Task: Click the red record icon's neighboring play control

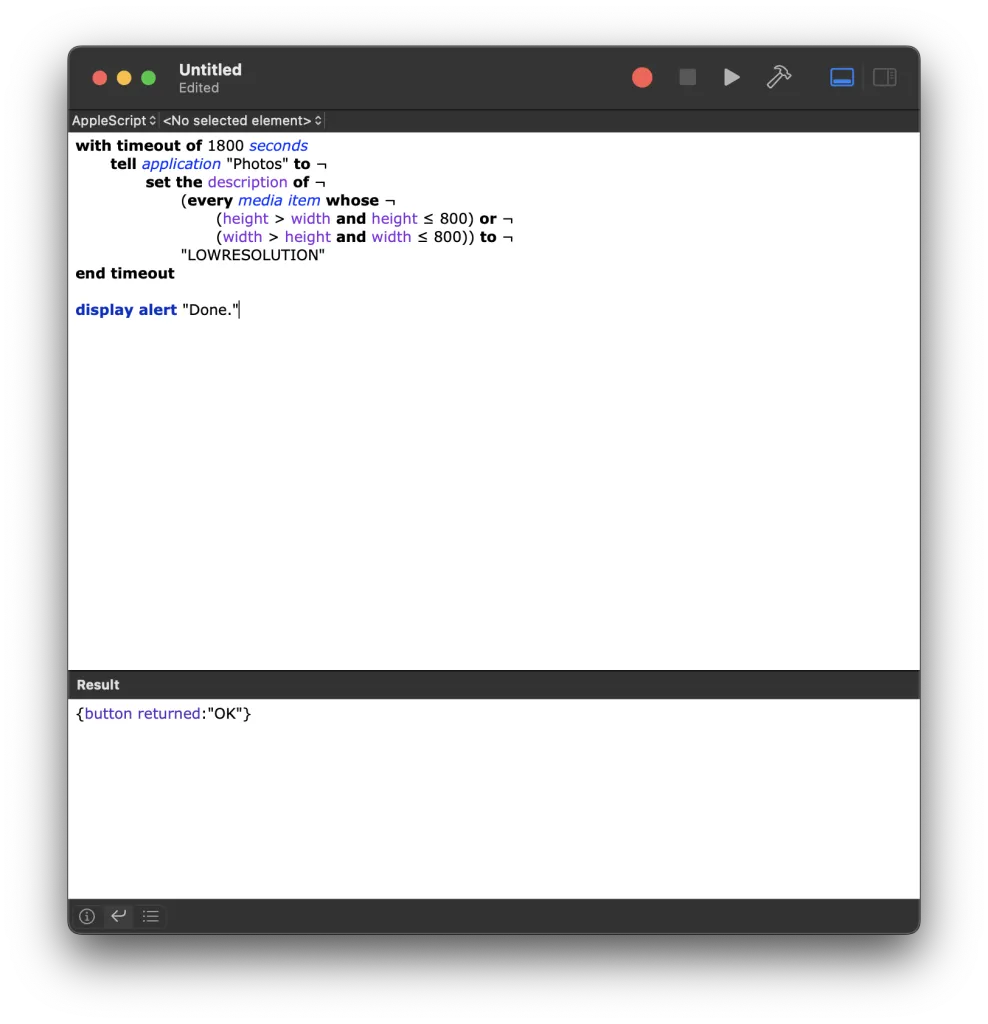Action: click(732, 77)
